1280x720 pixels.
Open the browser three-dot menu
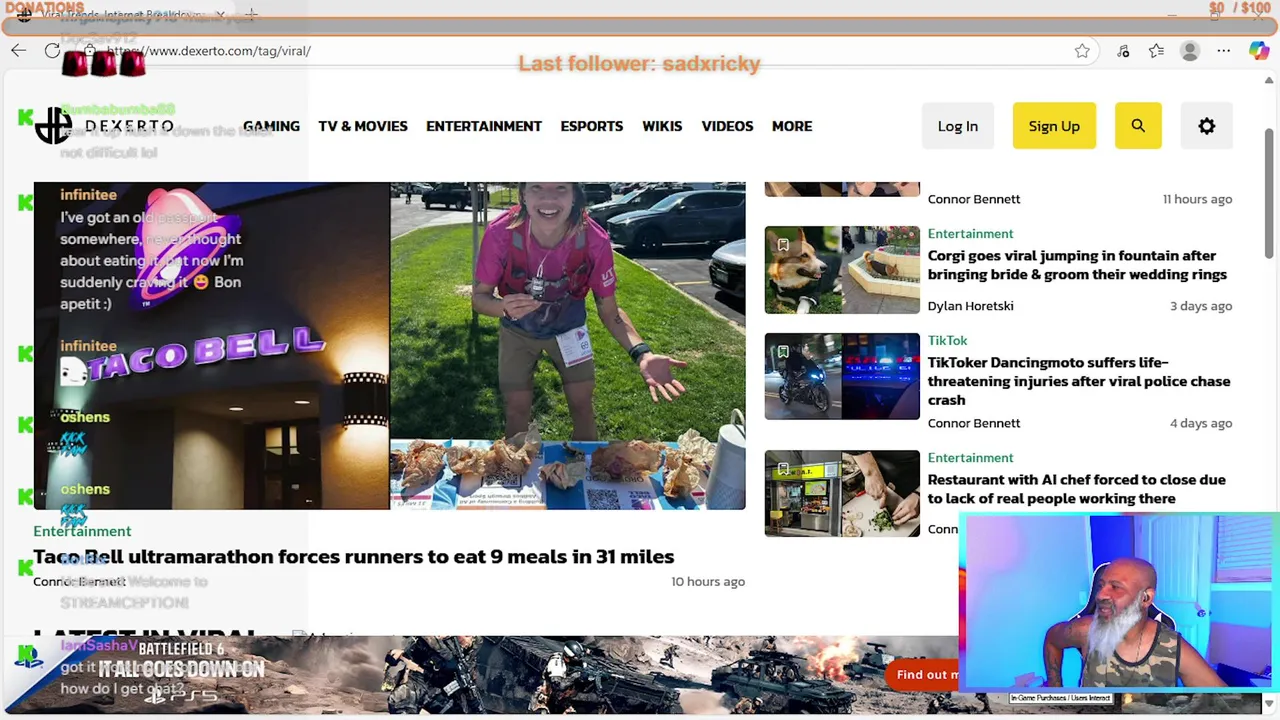1223,51
